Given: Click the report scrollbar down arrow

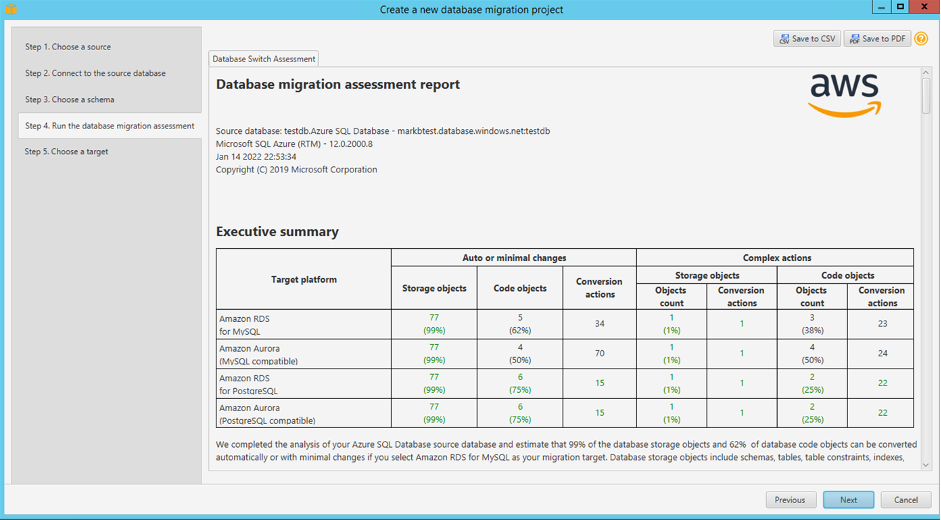Looking at the screenshot, I should tap(925, 465).
